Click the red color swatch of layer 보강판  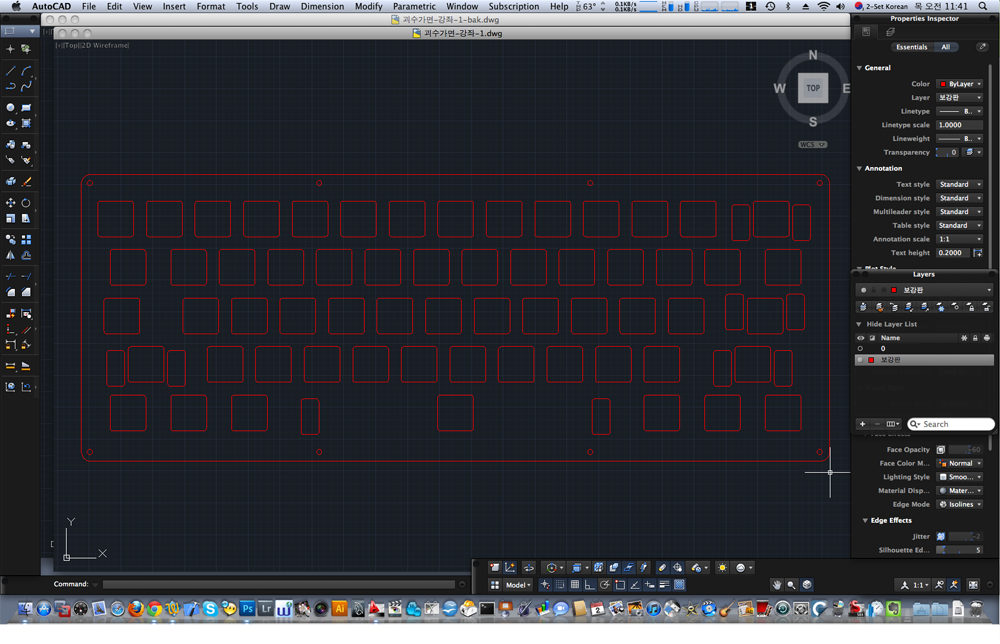click(872, 360)
